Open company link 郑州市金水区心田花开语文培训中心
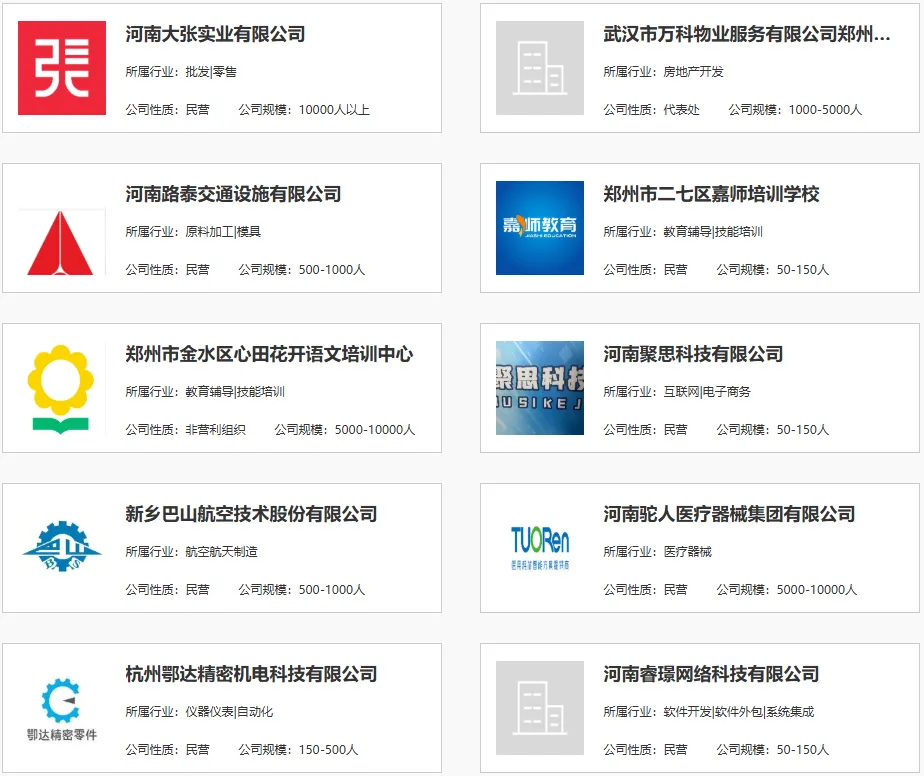The height and width of the screenshot is (776, 924). pyautogui.click(x=269, y=354)
